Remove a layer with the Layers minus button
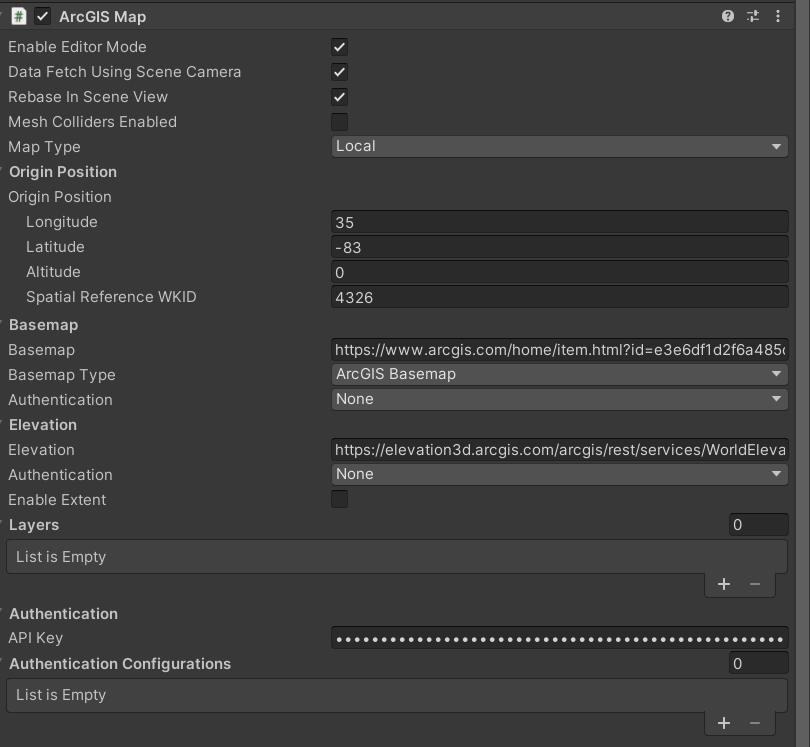 click(755, 584)
